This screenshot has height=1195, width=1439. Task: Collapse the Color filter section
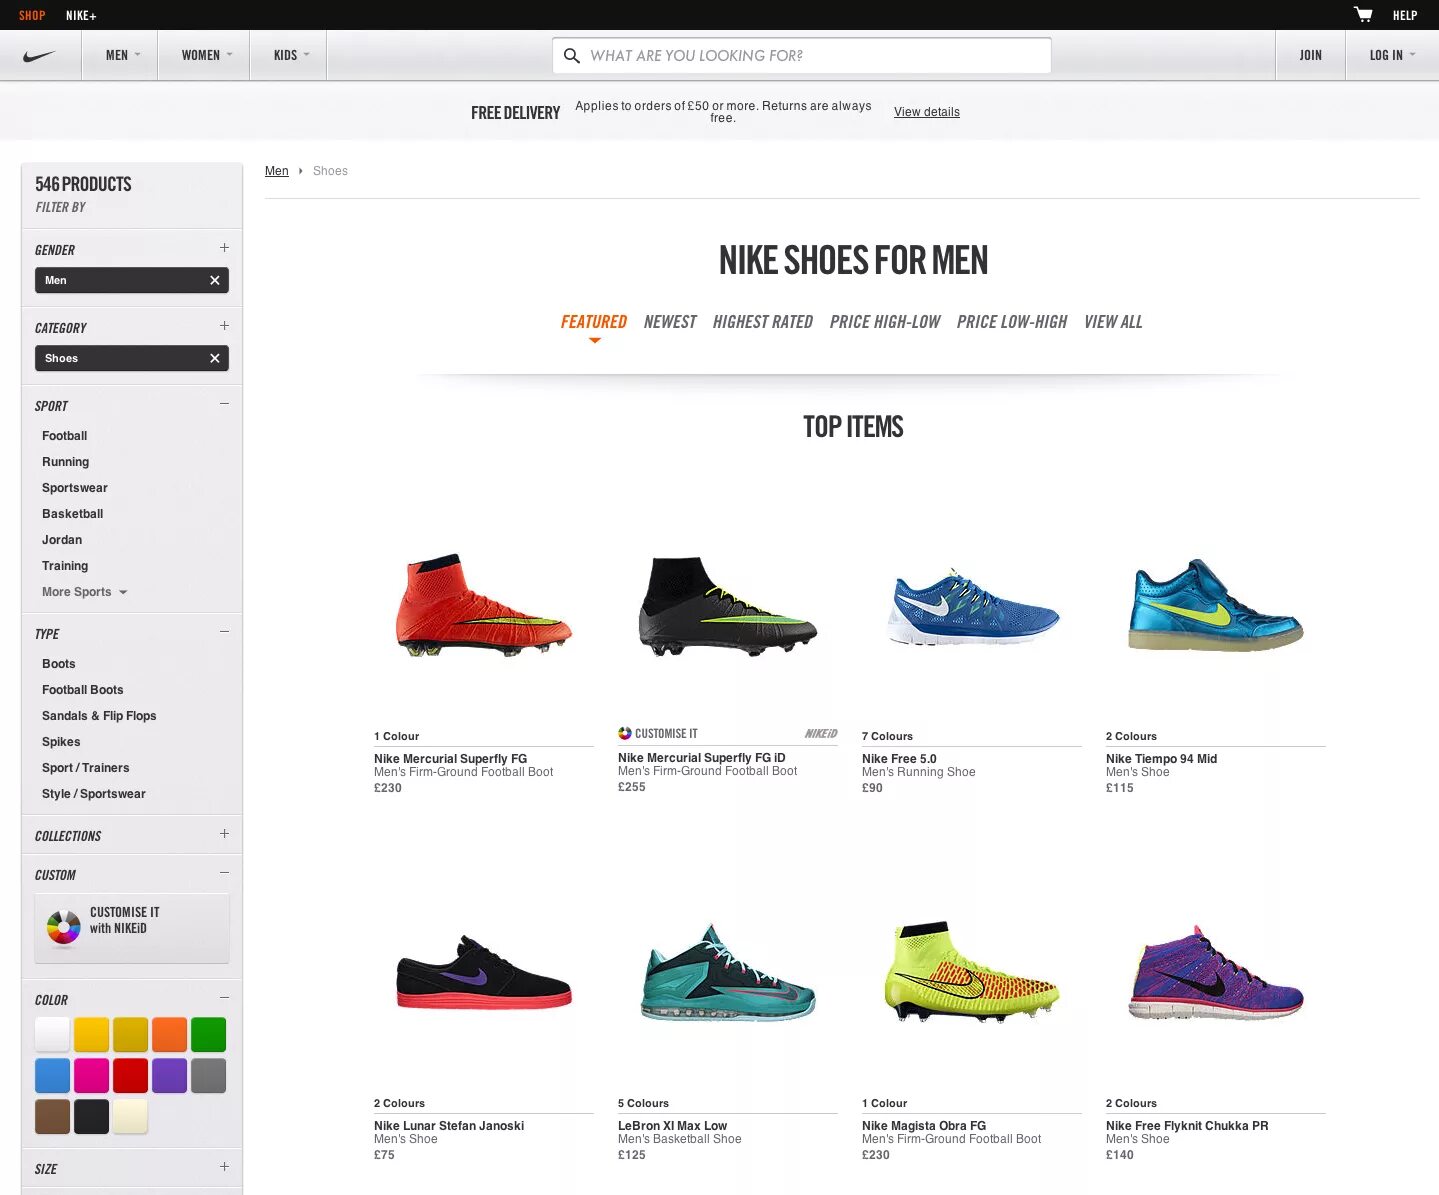(x=224, y=998)
